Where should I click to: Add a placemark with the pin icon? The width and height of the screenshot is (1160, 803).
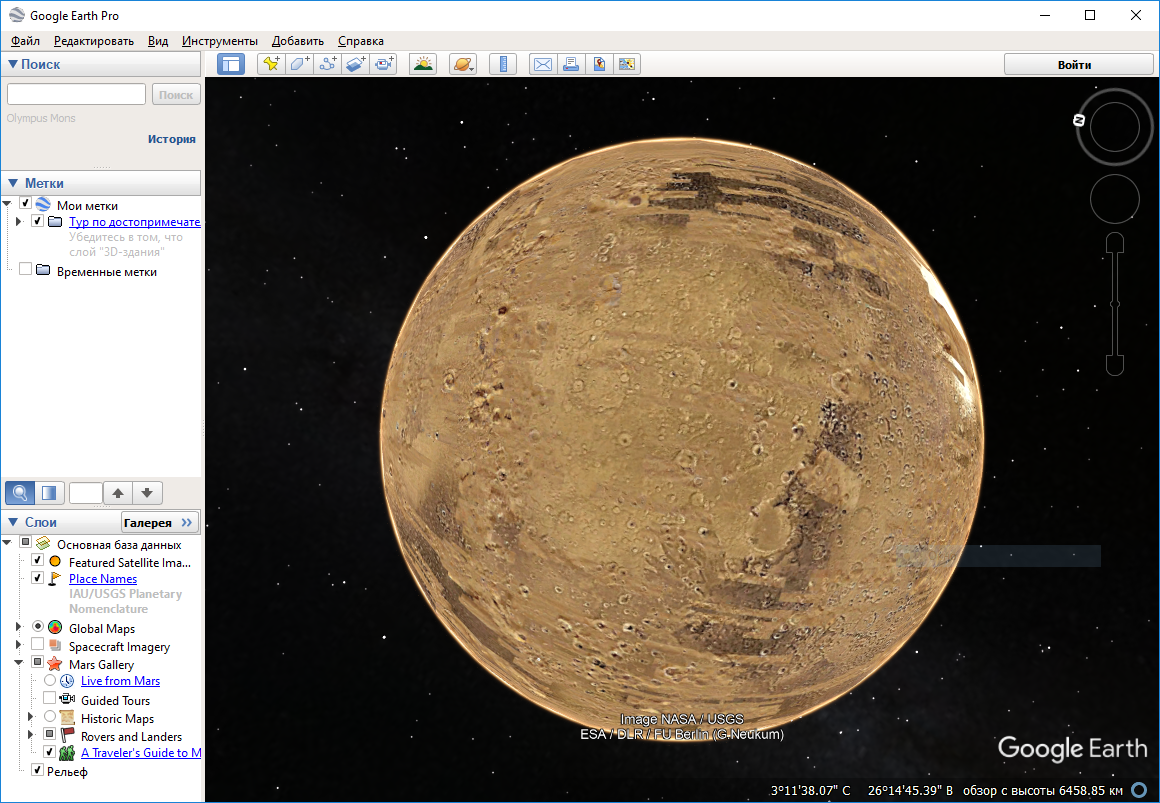tap(272, 64)
